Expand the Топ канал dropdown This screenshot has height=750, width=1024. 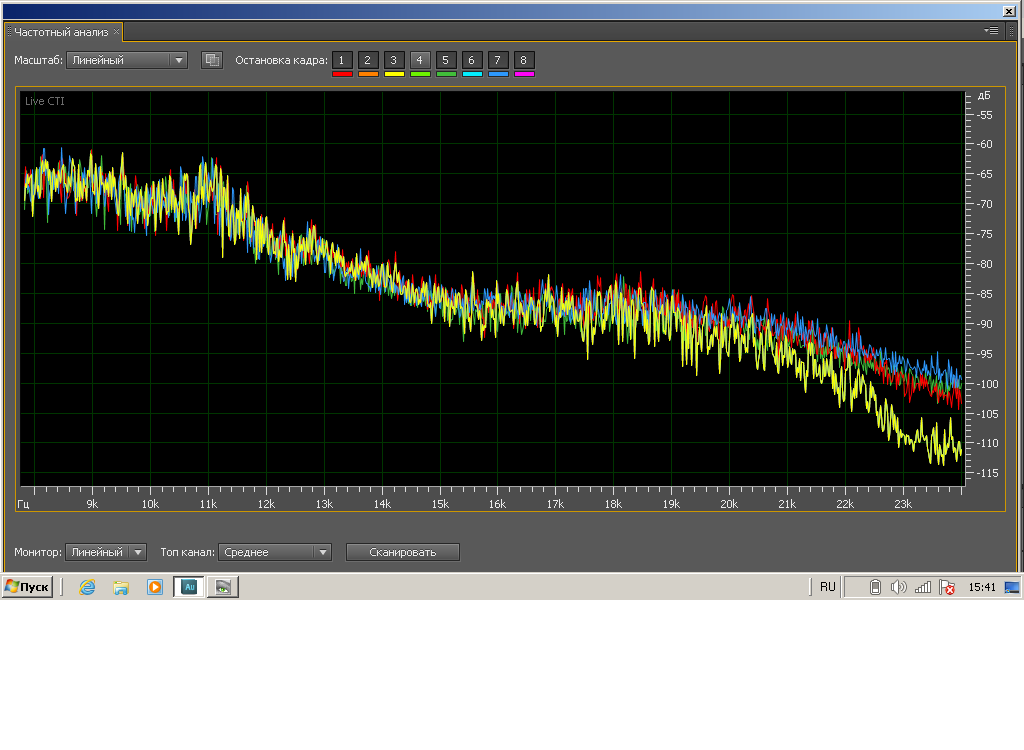click(x=276, y=552)
